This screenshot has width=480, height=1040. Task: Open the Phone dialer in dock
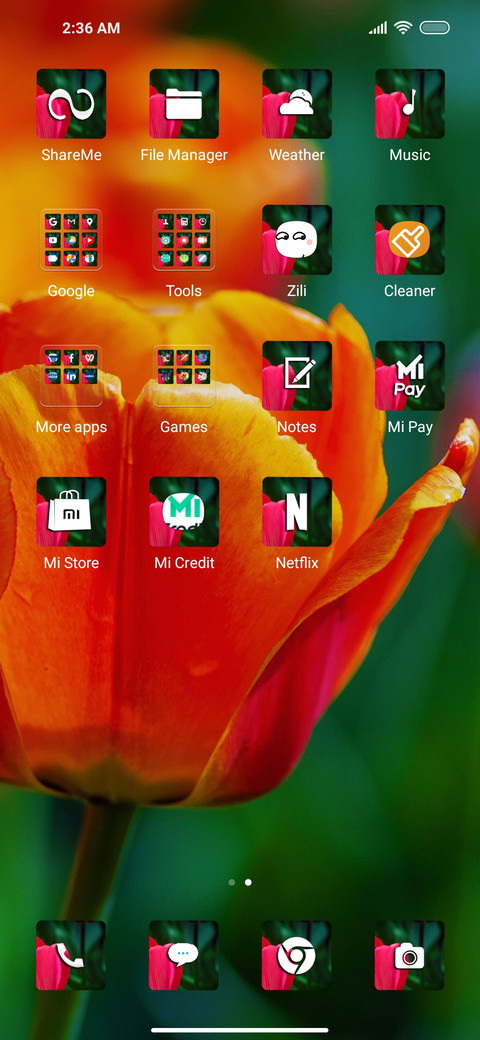[x=71, y=955]
